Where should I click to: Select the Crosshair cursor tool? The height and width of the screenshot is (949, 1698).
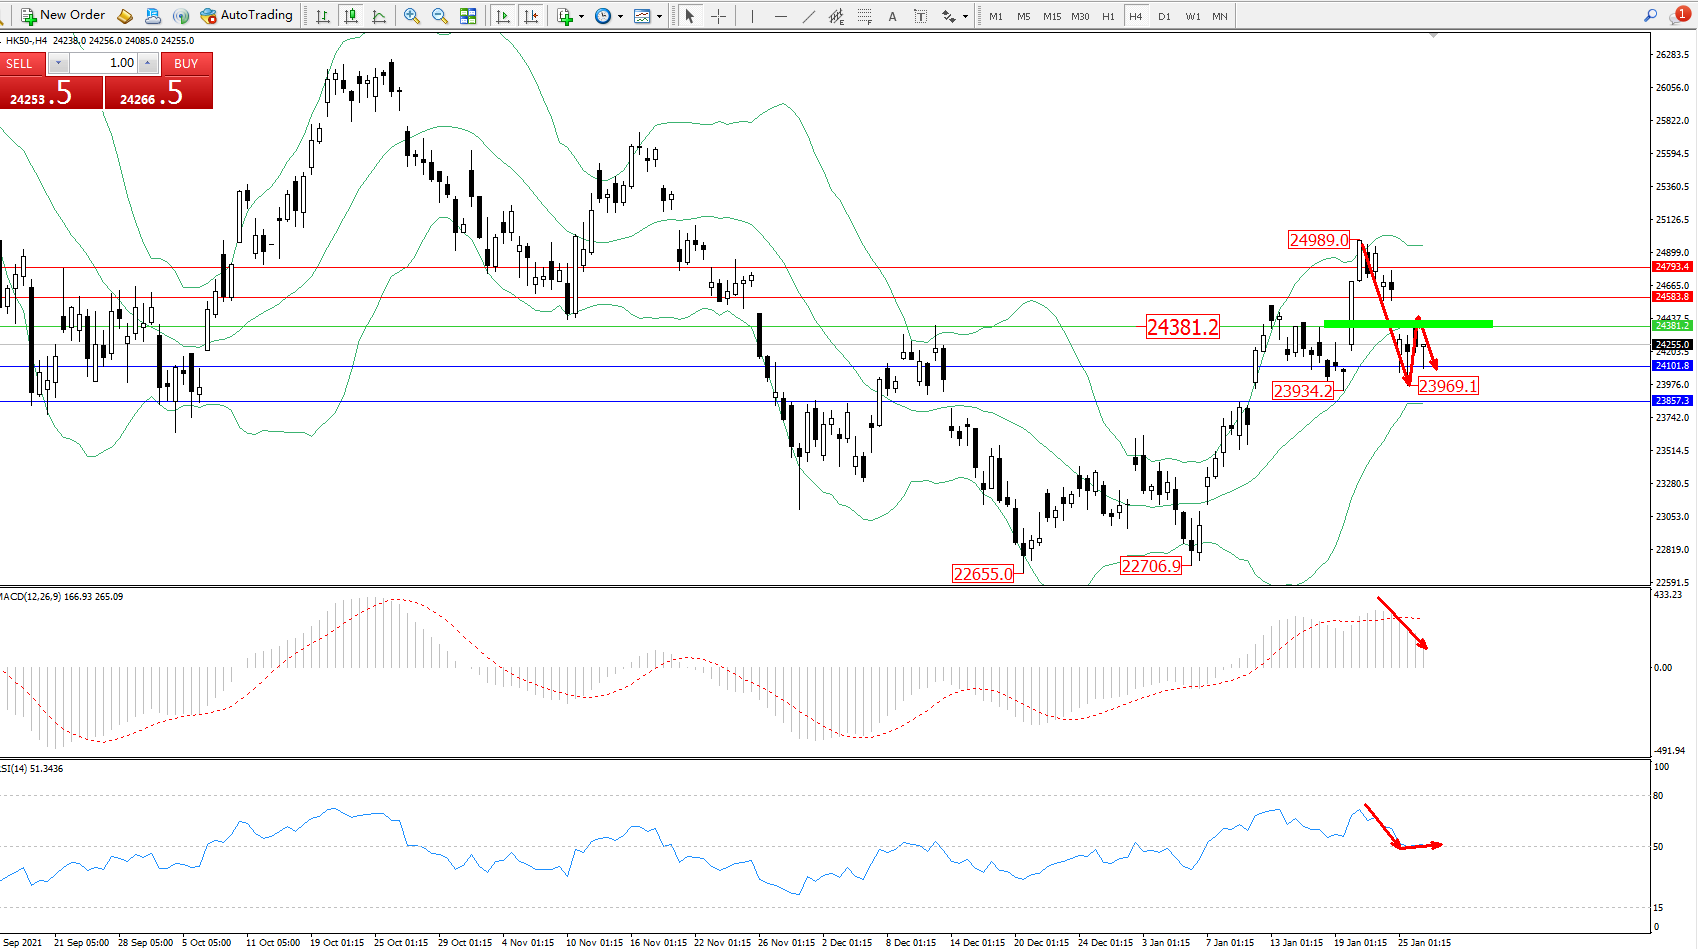[718, 16]
